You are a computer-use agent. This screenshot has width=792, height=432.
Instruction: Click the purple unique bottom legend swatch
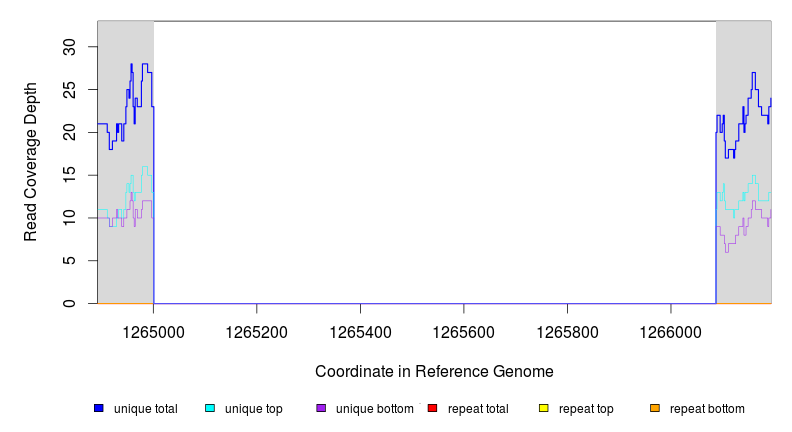tap(321, 409)
